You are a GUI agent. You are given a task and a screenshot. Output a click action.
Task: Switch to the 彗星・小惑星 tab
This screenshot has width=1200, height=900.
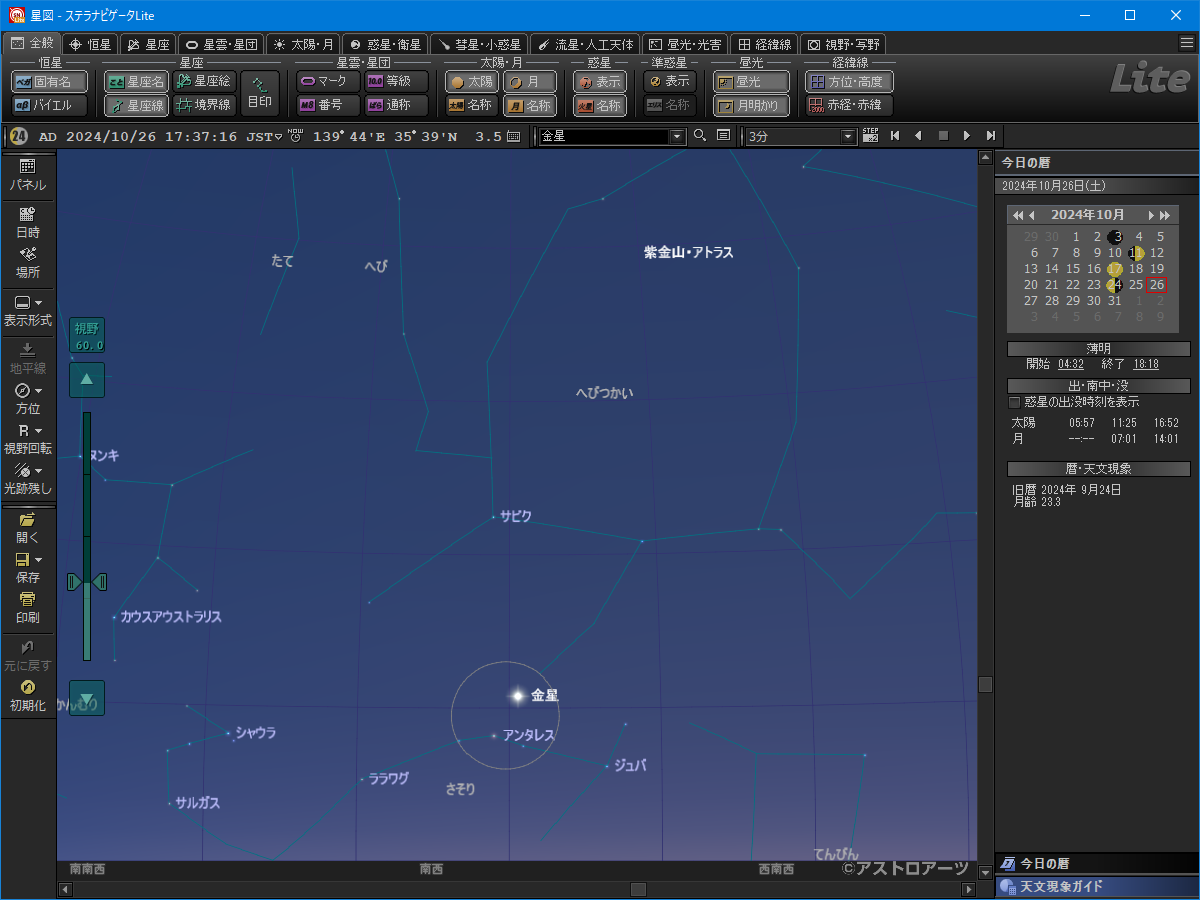coord(479,44)
